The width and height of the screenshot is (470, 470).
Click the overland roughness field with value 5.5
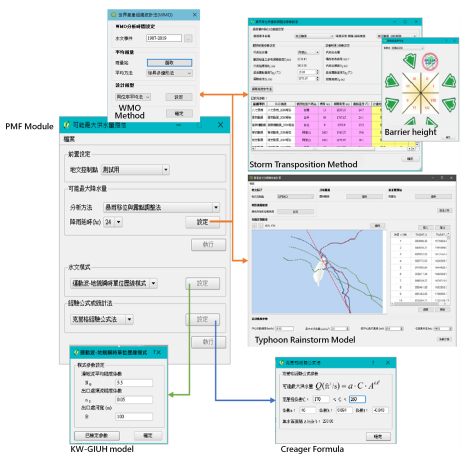(x=134, y=383)
